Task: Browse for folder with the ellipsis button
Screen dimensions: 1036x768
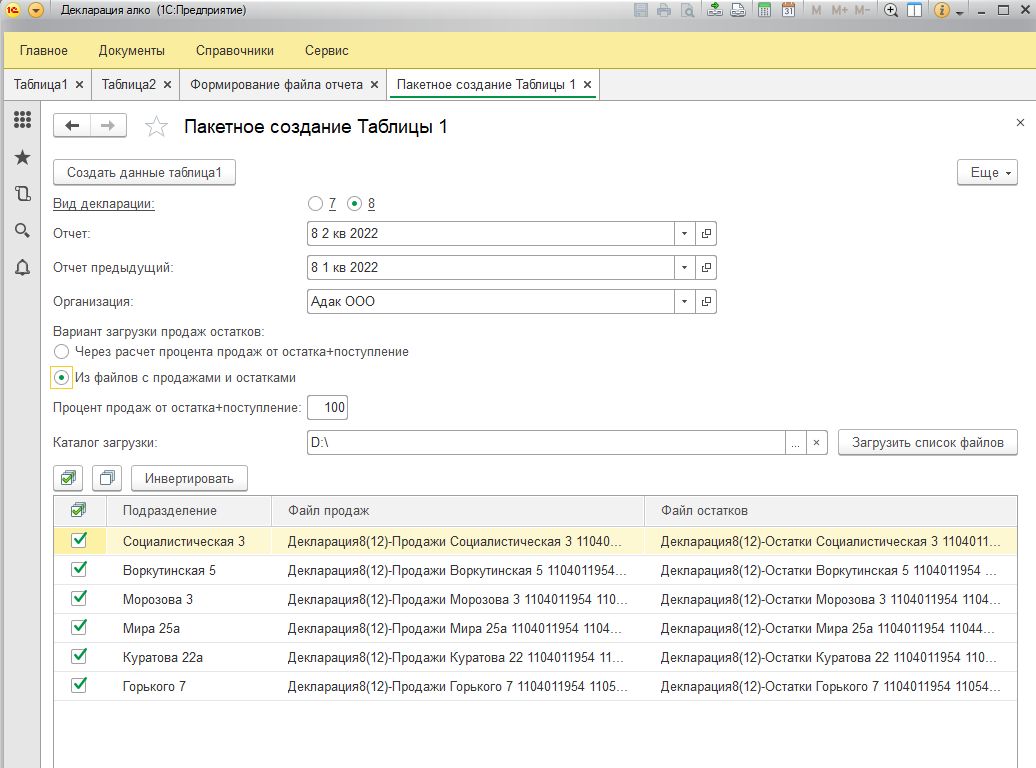Action: pyautogui.click(x=796, y=443)
